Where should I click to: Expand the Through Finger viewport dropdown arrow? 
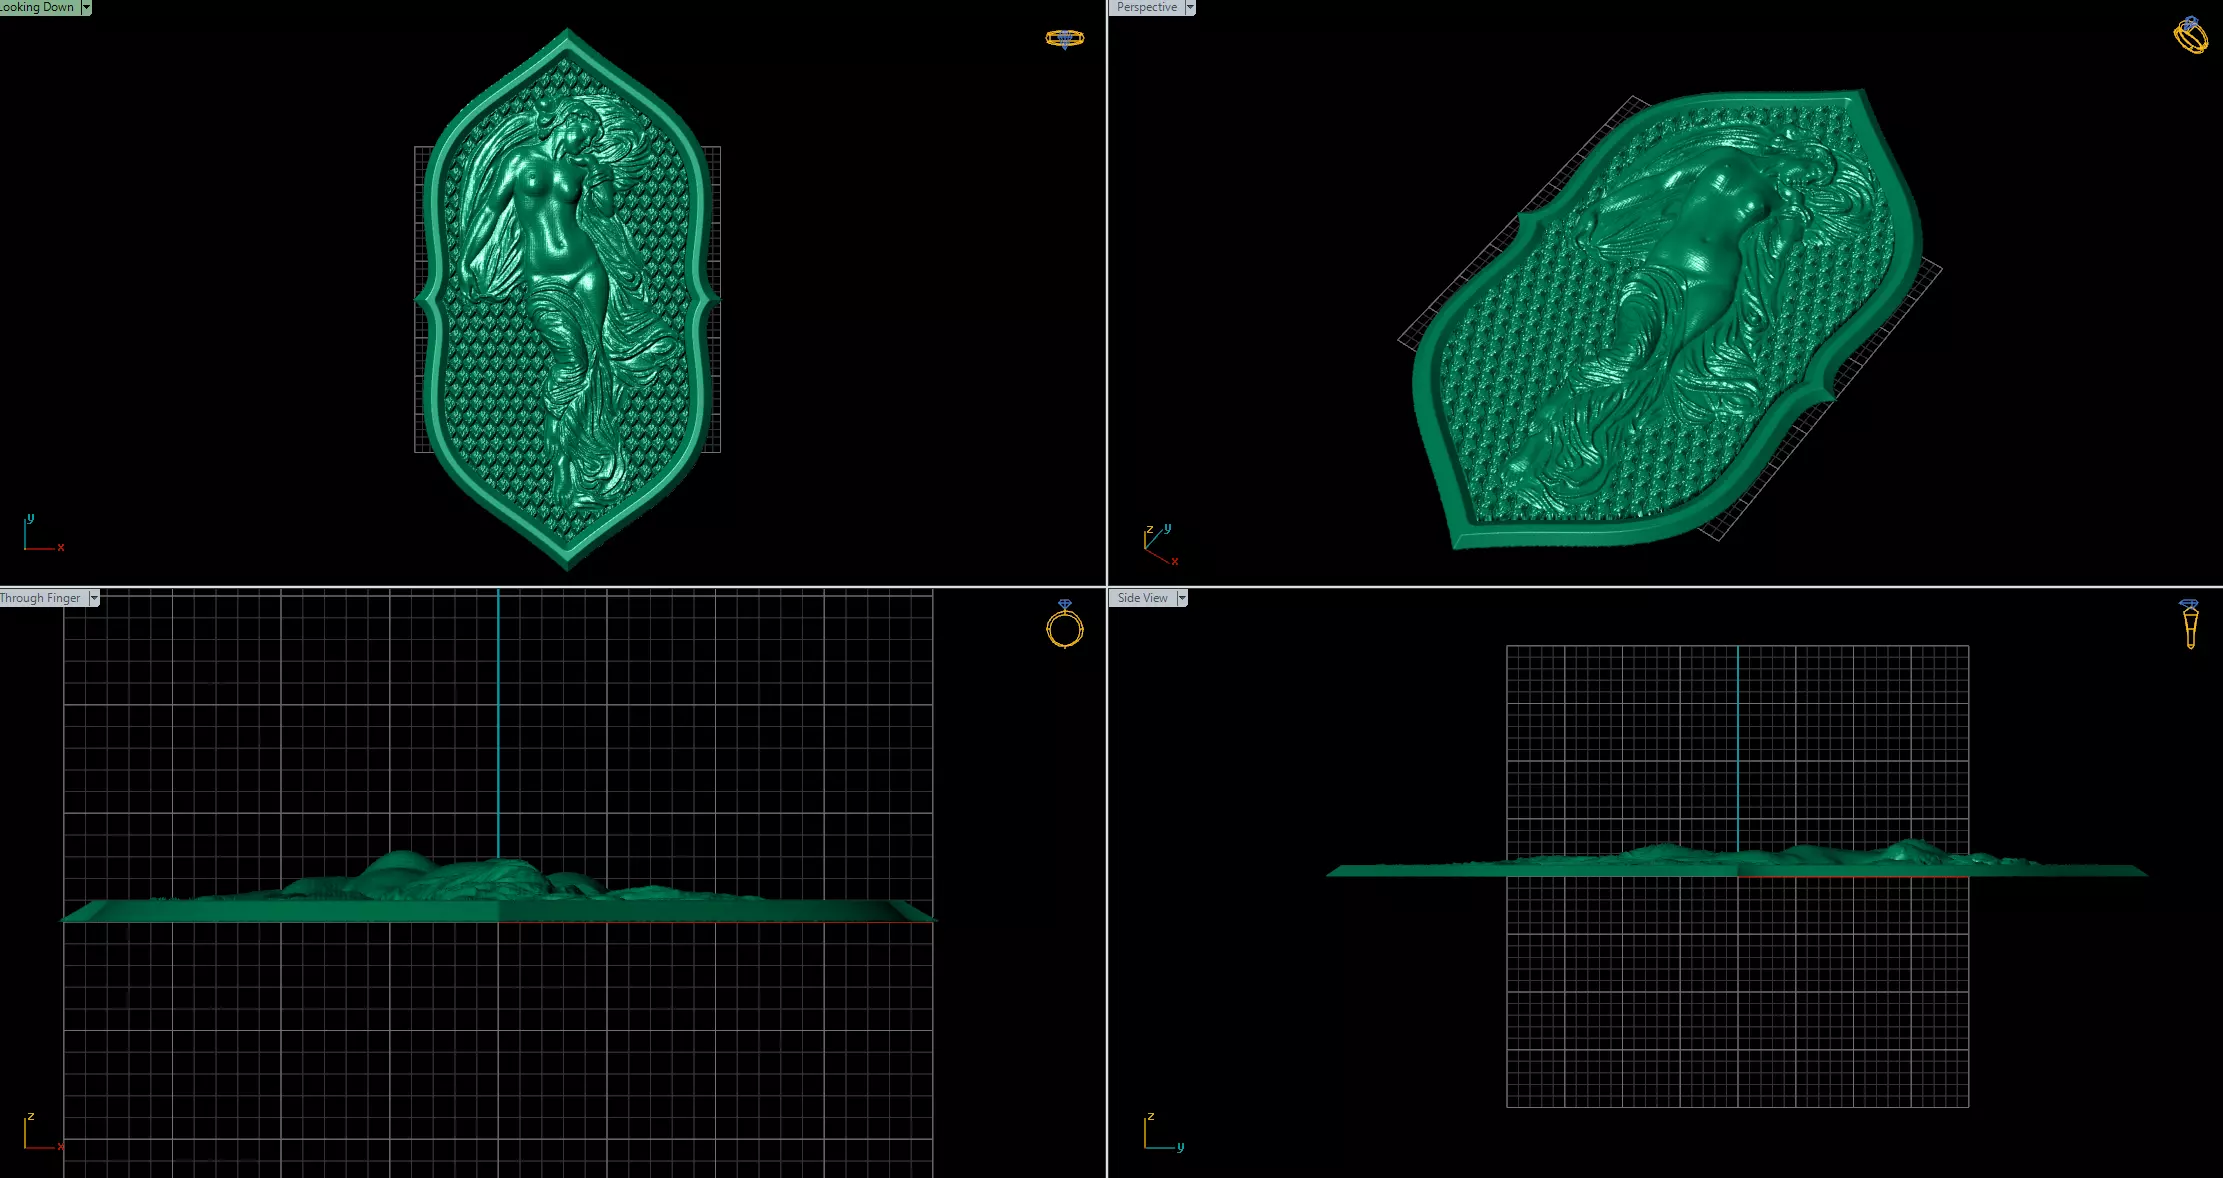[x=94, y=598]
